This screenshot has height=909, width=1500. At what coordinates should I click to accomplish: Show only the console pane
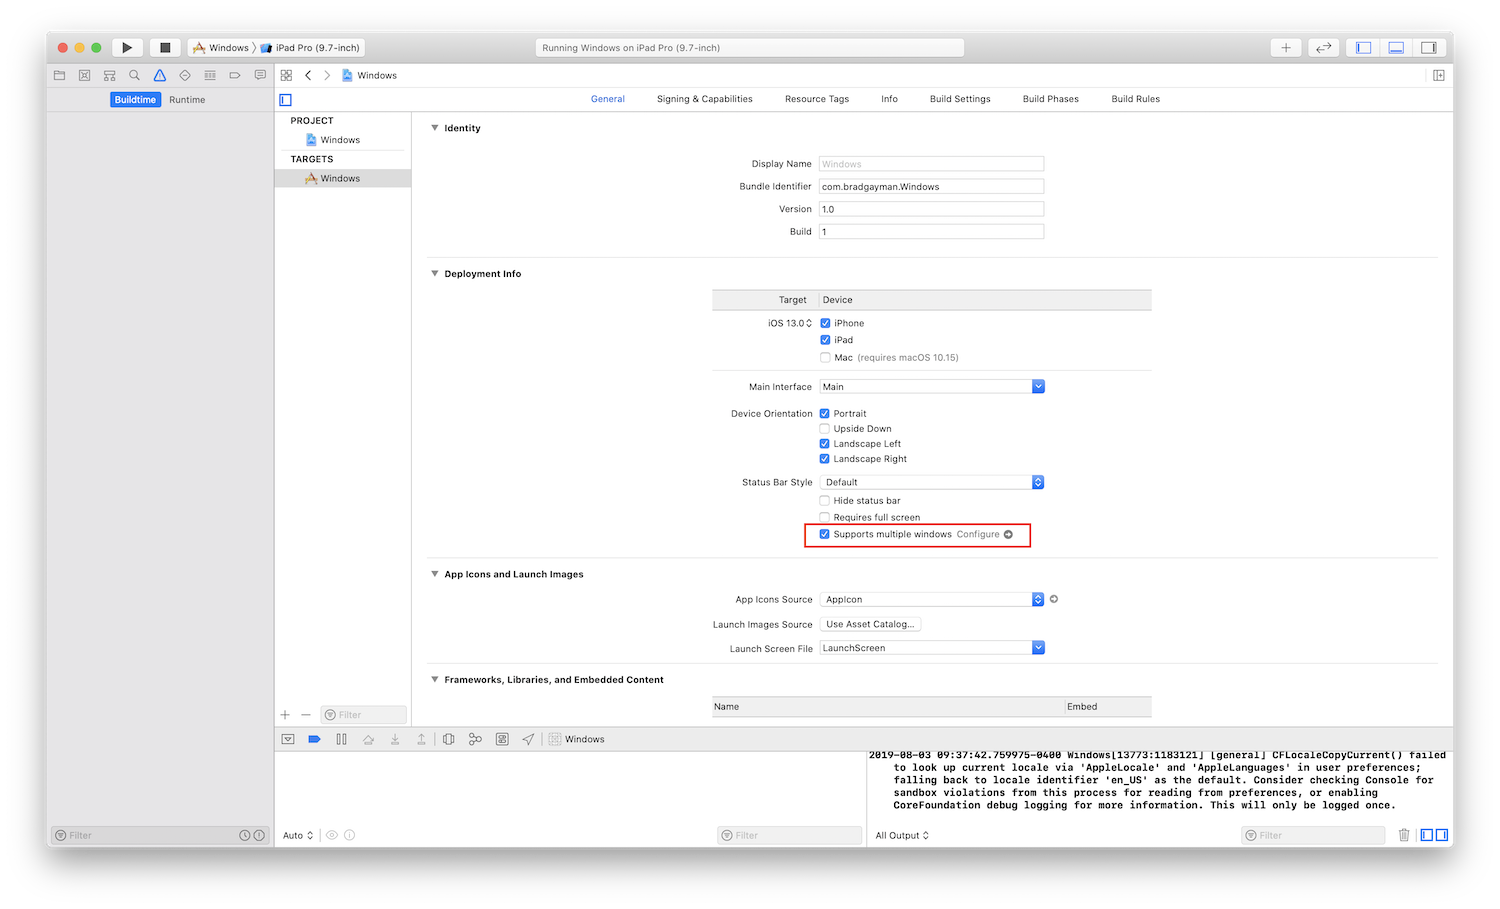point(1441,835)
